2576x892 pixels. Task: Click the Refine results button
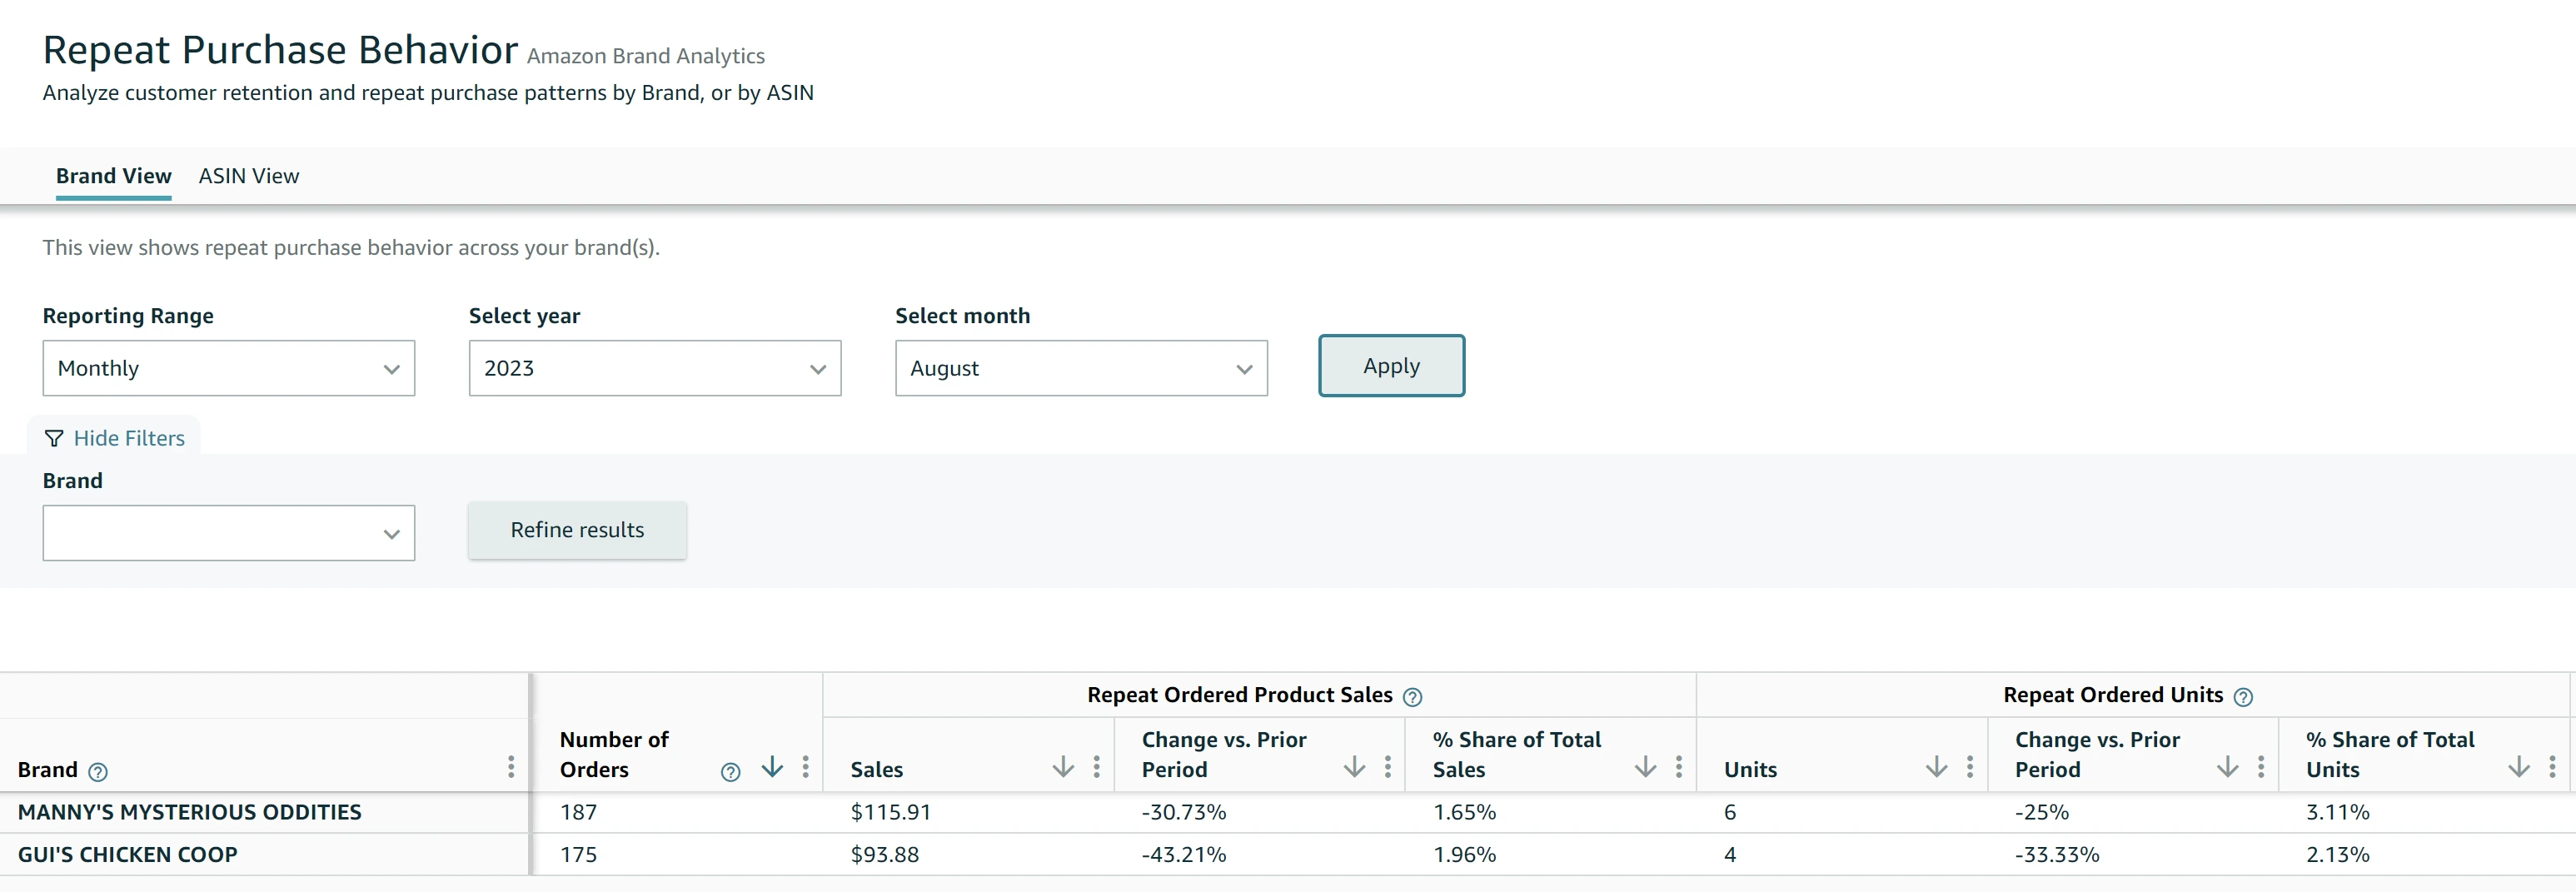577,530
